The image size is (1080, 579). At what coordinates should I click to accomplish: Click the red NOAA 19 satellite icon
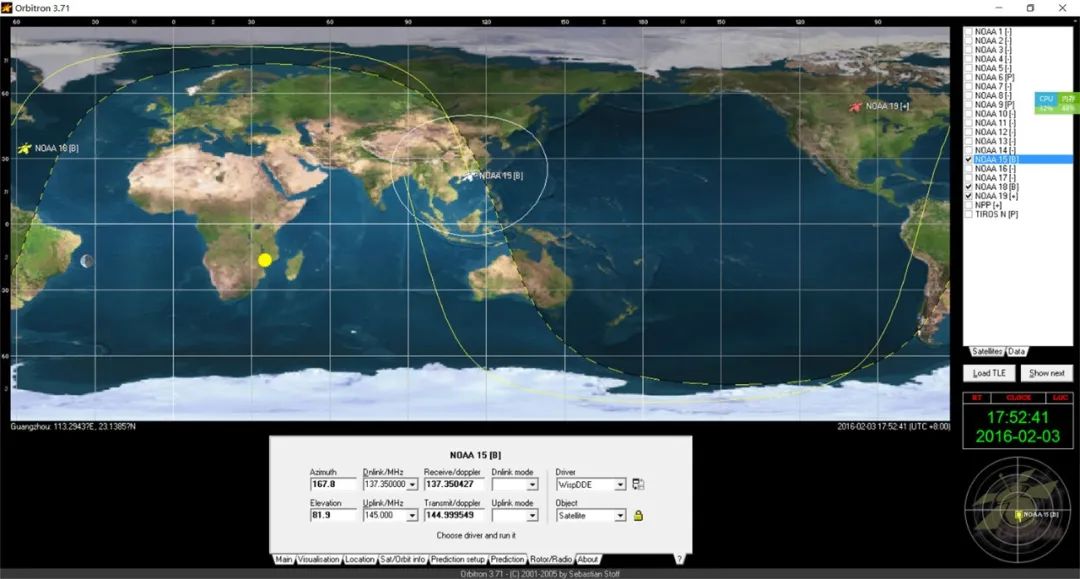point(855,106)
